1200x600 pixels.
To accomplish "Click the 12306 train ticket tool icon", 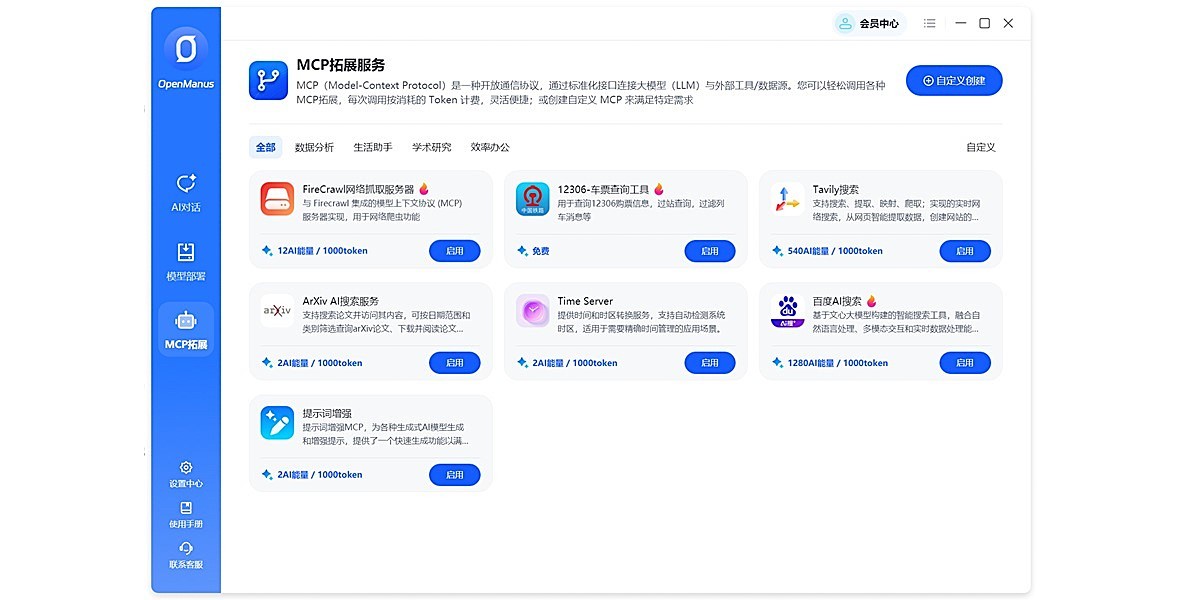I will [x=532, y=199].
